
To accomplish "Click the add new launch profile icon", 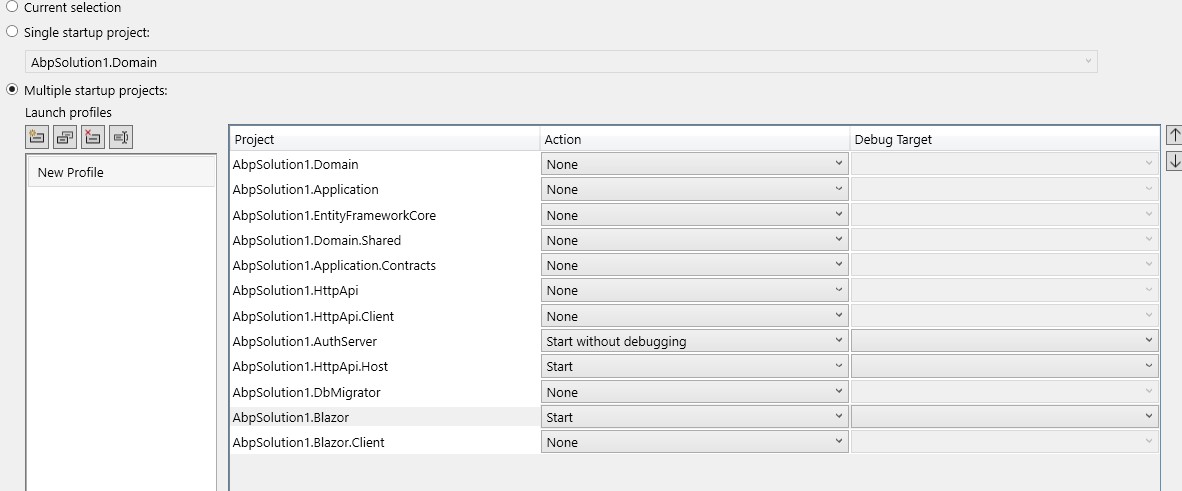I will 38,137.
